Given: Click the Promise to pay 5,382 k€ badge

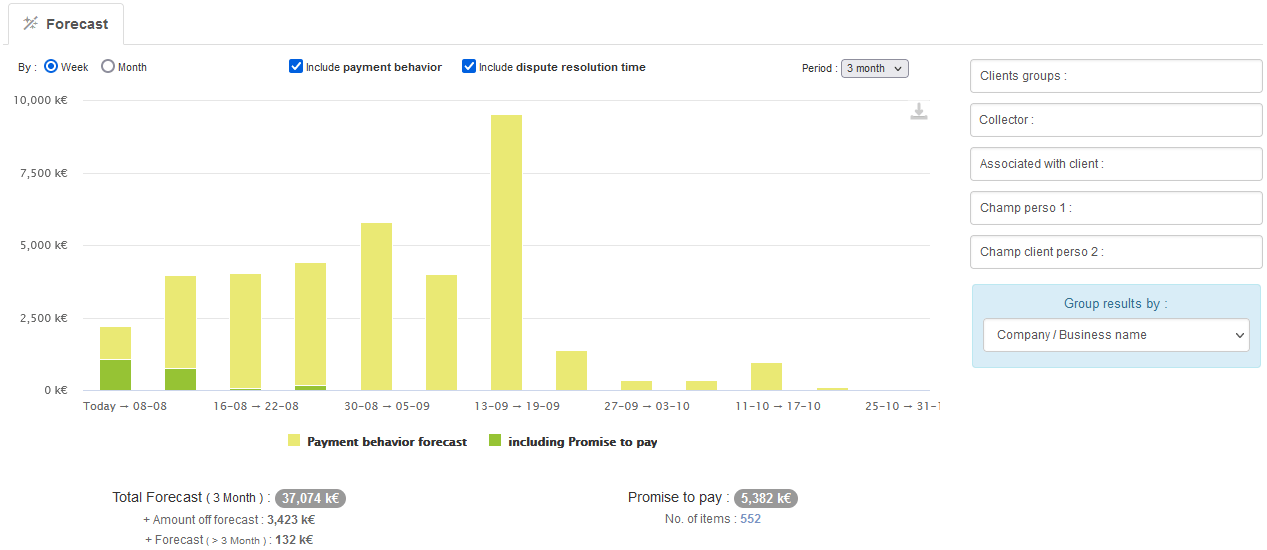Looking at the screenshot, I should click(765, 498).
